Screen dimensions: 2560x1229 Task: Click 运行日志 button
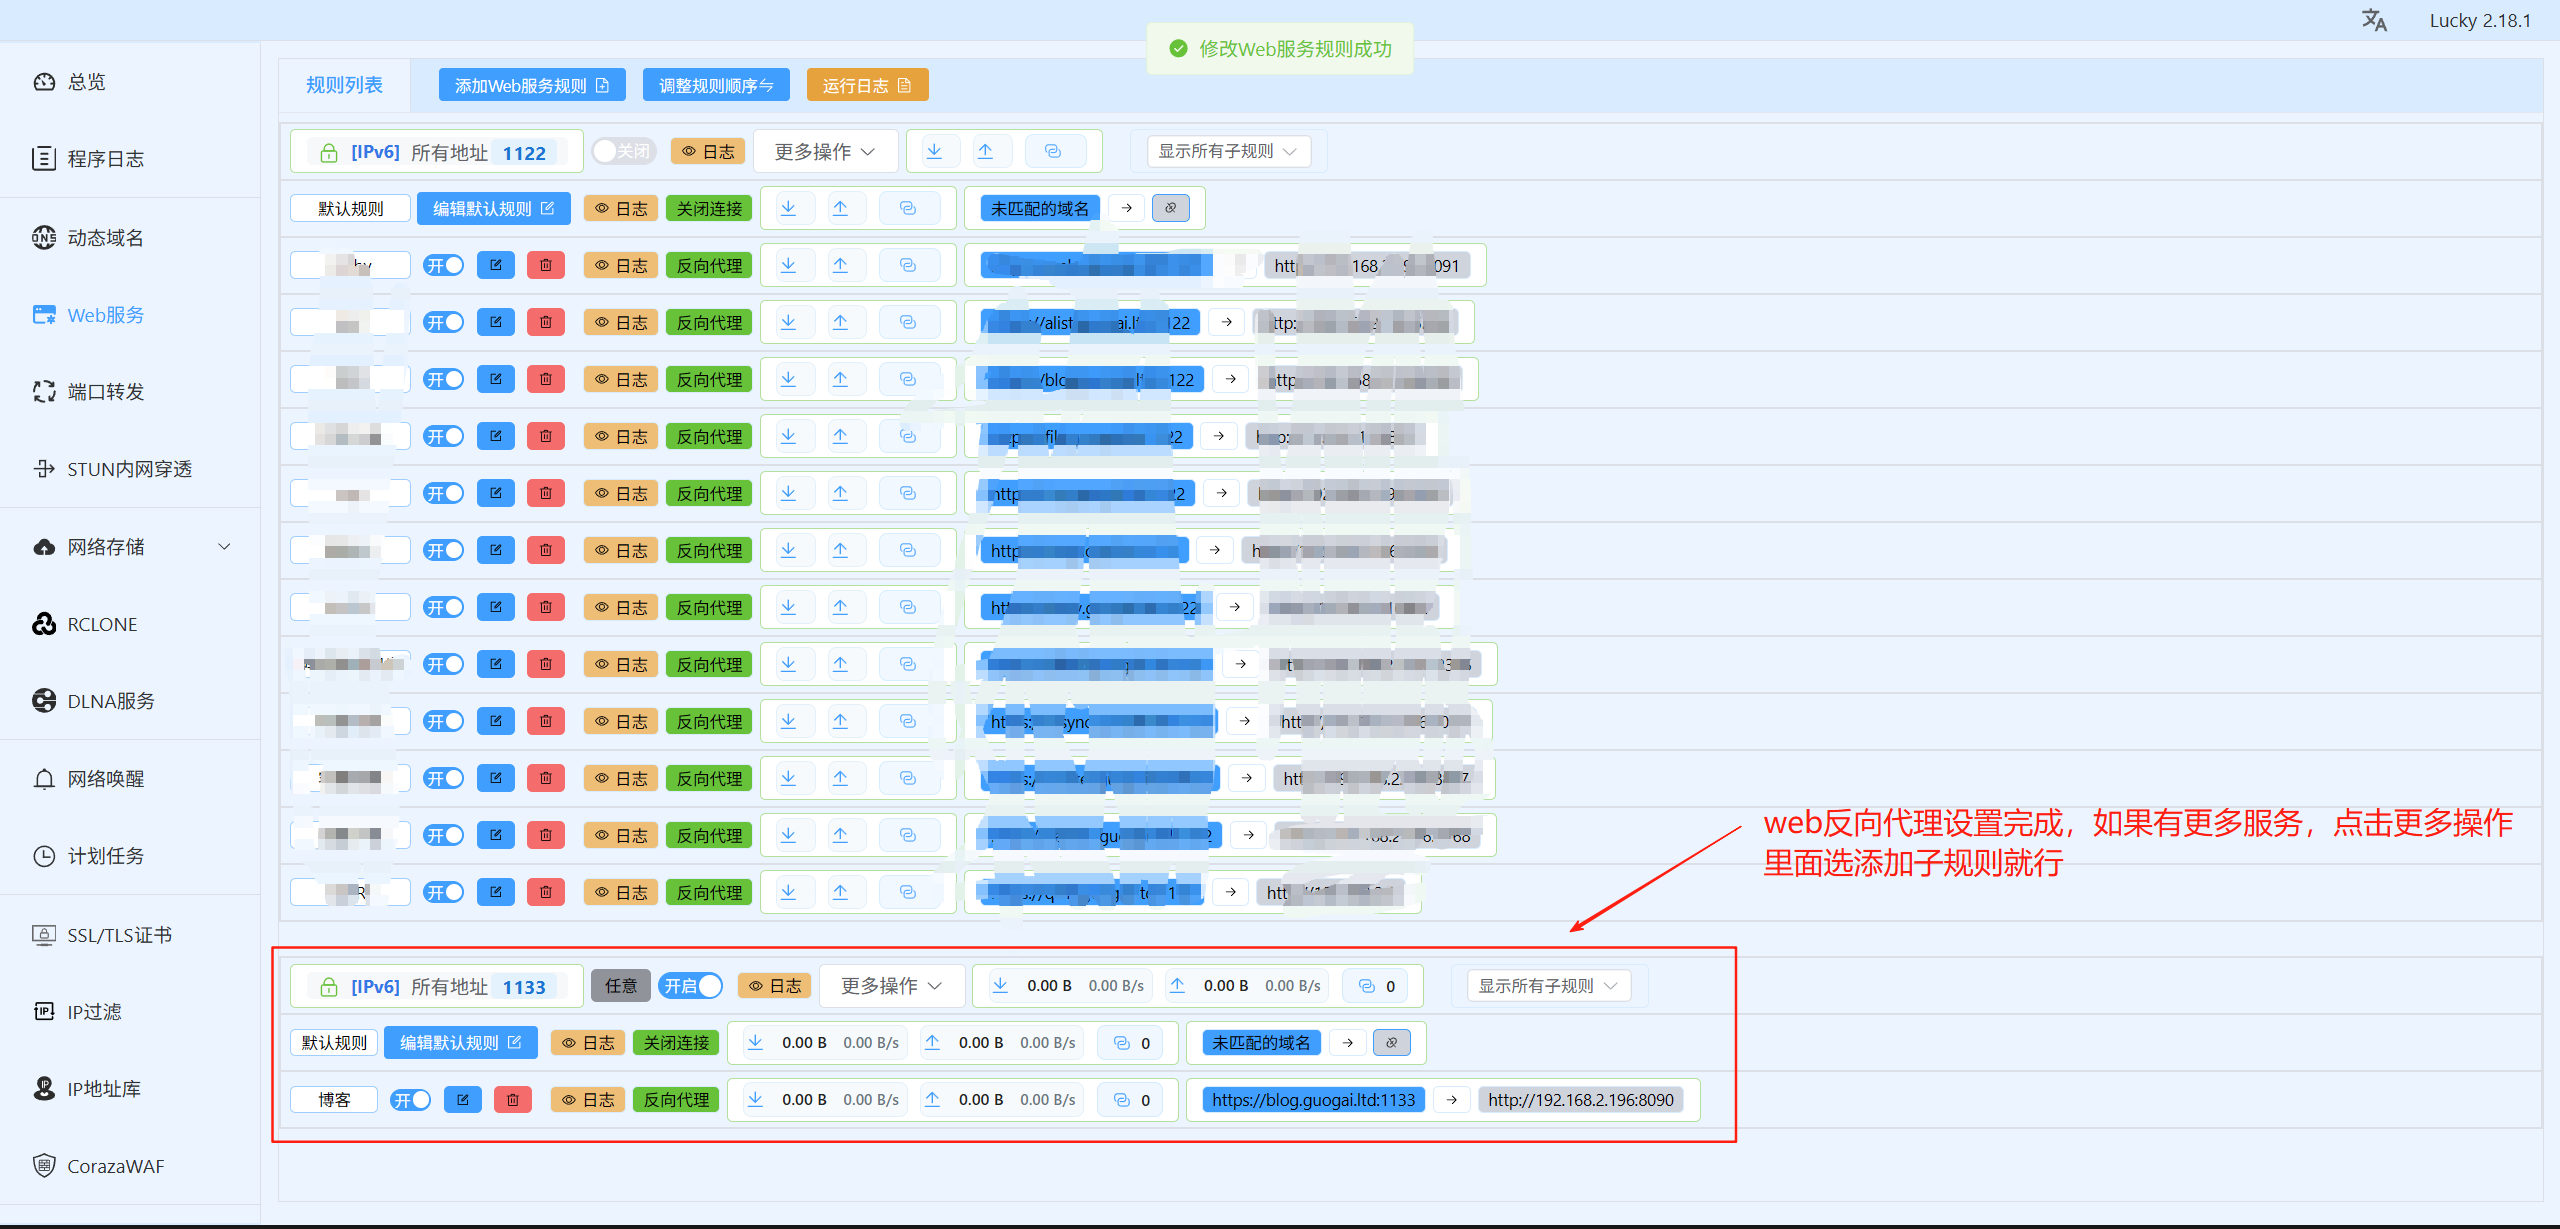tap(867, 86)
